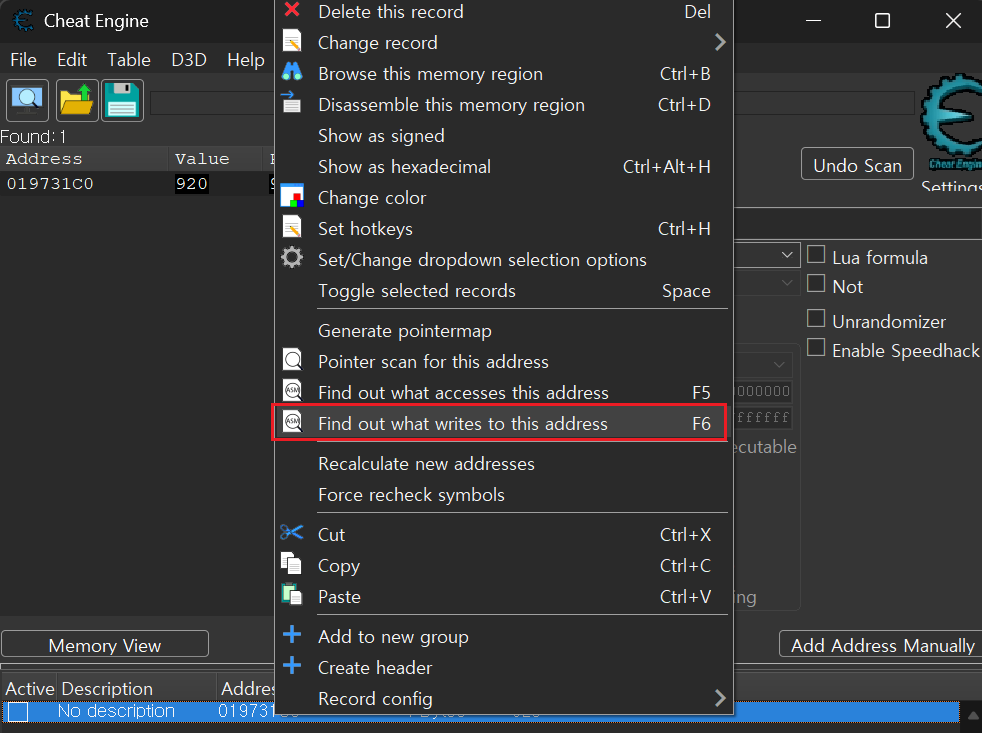Click the gear icon for dropdown selection options
The image size is (982, 733).
pos(291,258)
